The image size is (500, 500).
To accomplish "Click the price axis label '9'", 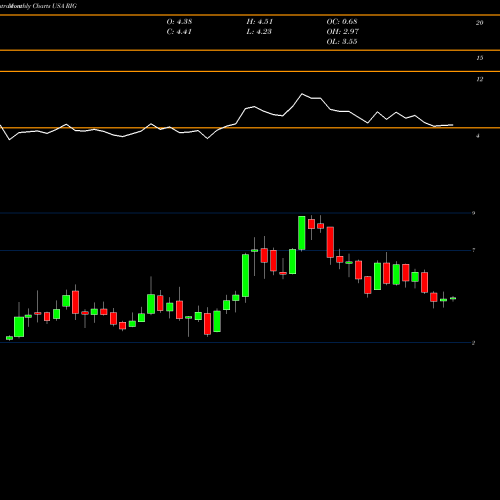I will pyautogui.click(x=473, y=213).
